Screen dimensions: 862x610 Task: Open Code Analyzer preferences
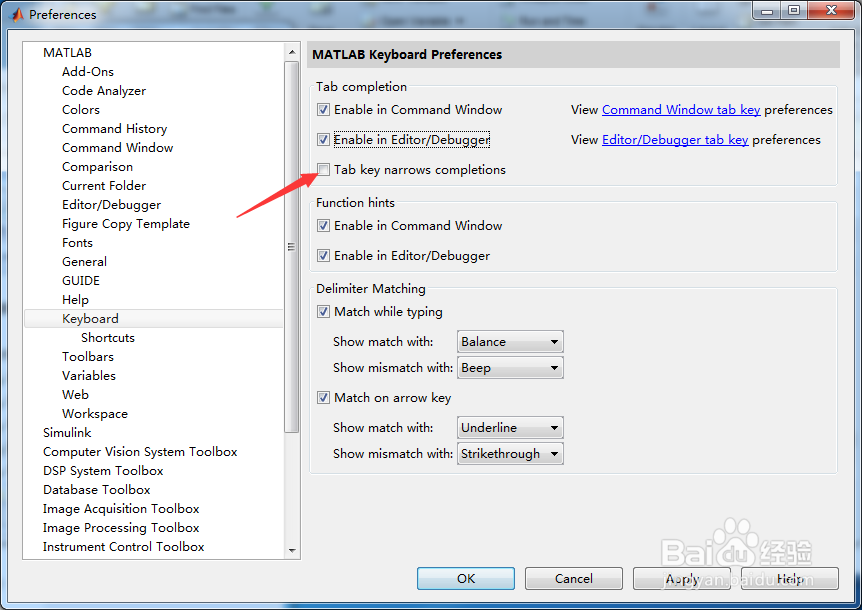pos(104,91)
